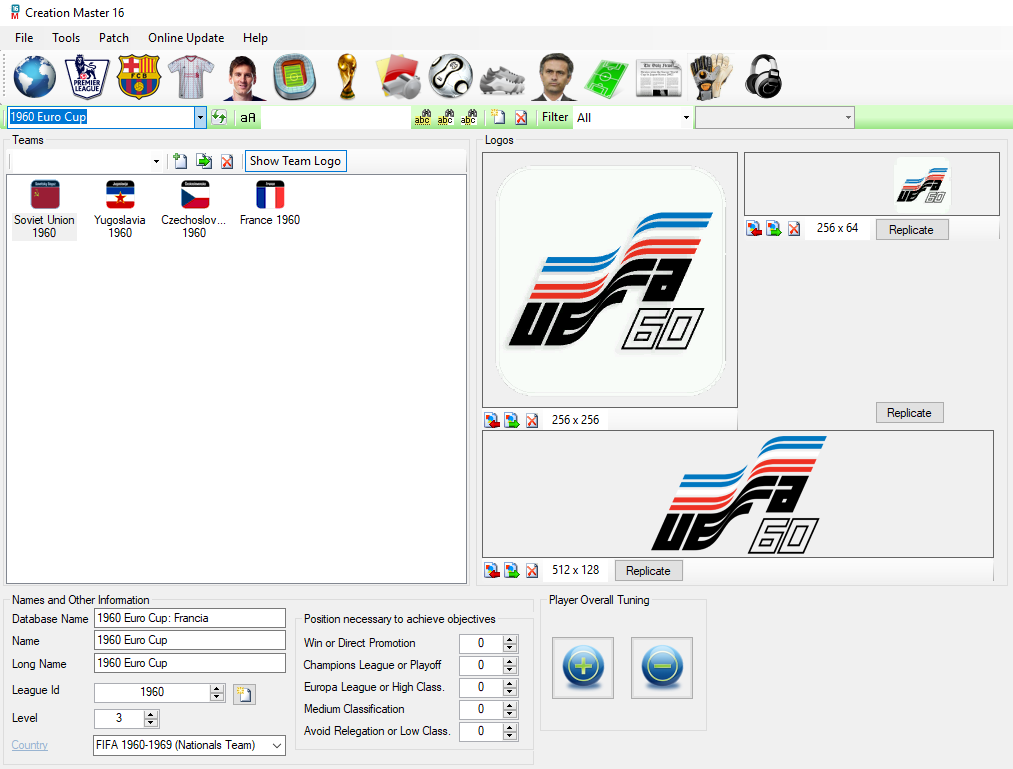The width and height of the screenshot is (1013, 769).
Task: Click Replicate next to 256 x 64
Action: [912, 229]
